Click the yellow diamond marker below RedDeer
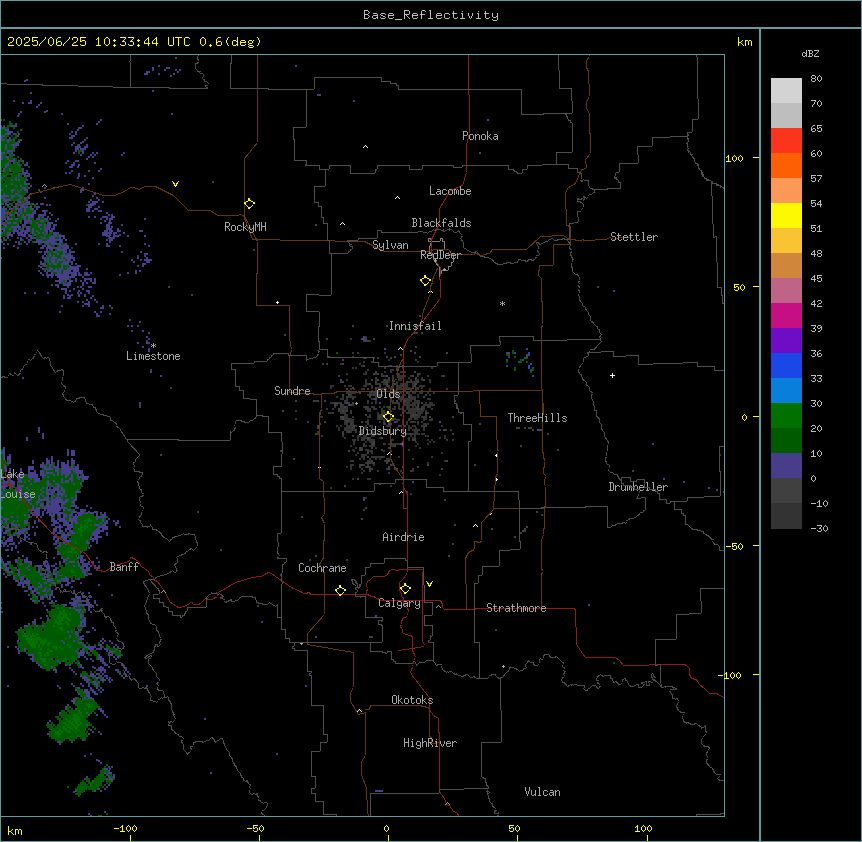The image size is (862, 842). [x=426, y=281]
